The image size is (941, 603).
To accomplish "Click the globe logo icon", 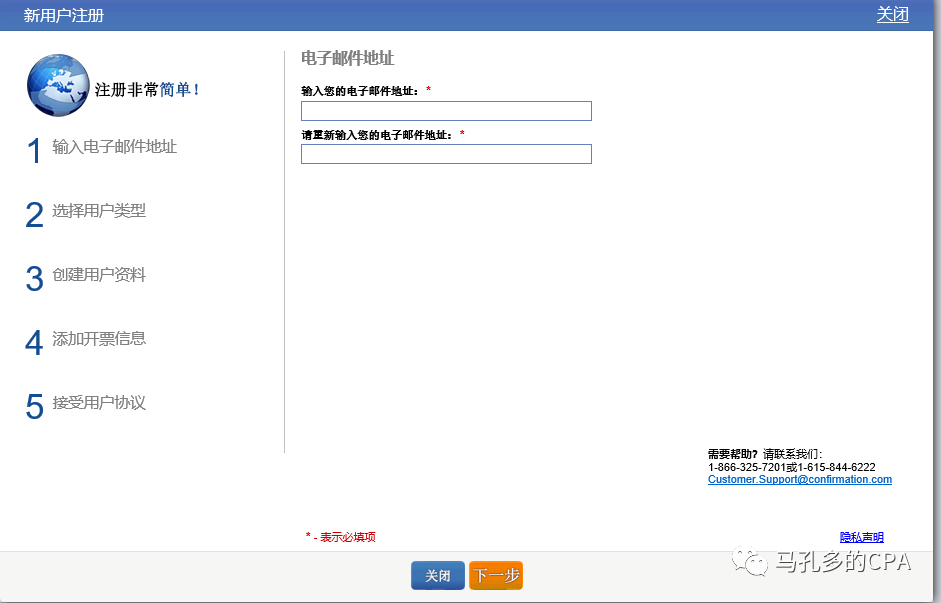I will (x=58, y=85).
